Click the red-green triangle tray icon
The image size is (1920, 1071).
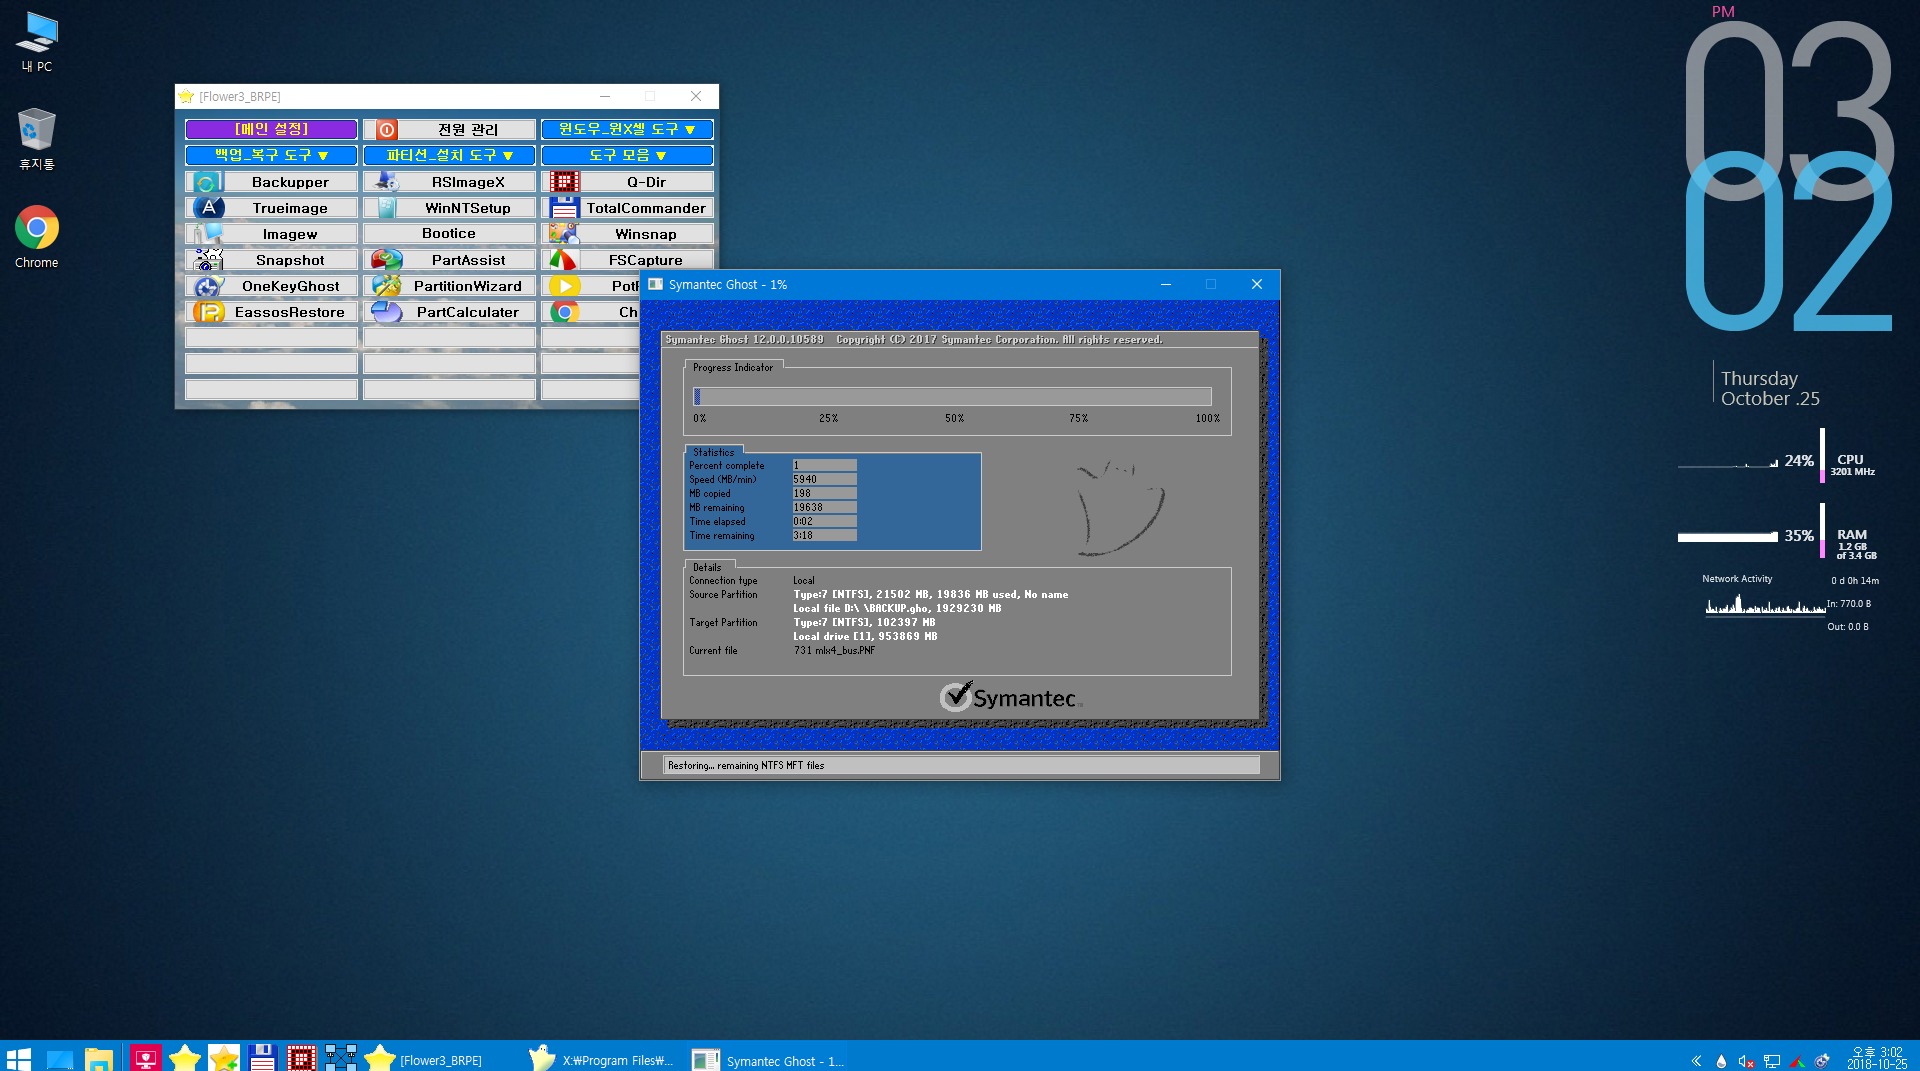[1797, 1061]
